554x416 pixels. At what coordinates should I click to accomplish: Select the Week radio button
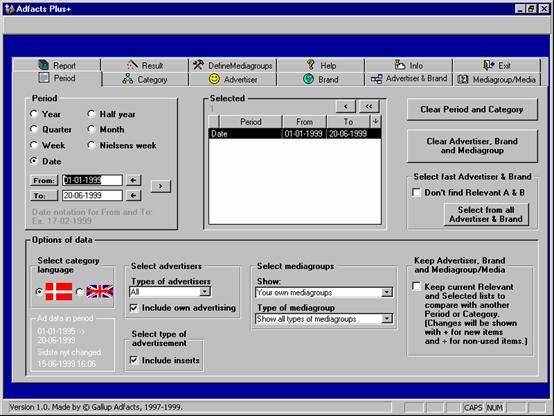click(x=34, y=145)
